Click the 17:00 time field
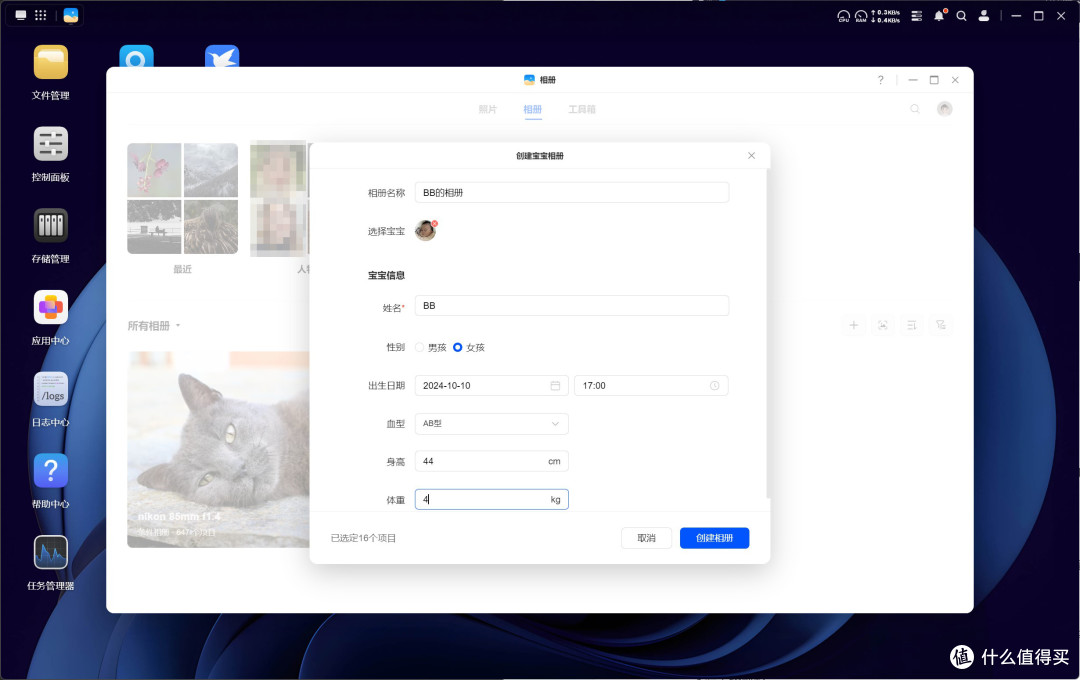The width and height of the screenshot is (1080, 680). [651, 386]
